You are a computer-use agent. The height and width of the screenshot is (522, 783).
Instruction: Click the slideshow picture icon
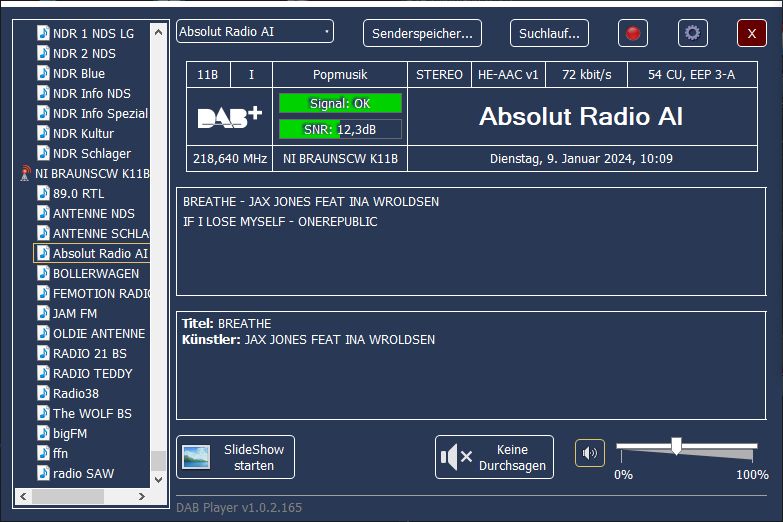click(x=196, y=457)
